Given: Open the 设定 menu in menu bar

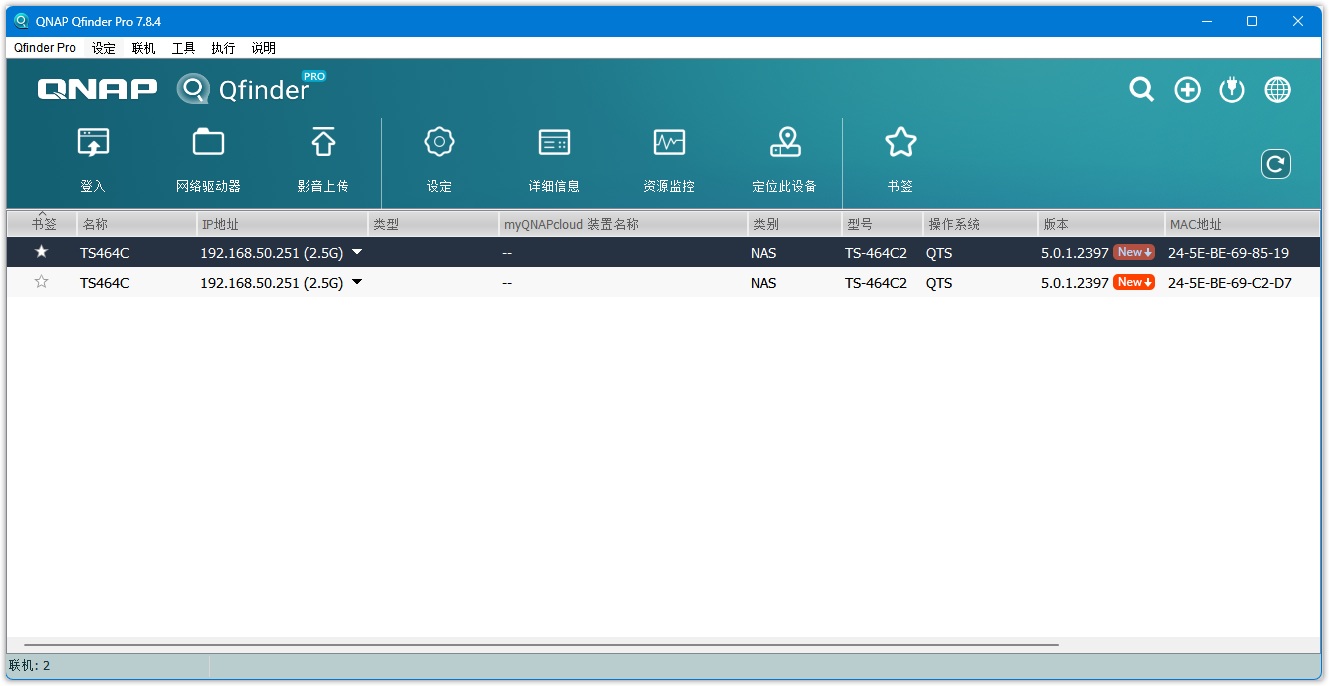Looking at the screenshot, I should (x=104, y=48).
